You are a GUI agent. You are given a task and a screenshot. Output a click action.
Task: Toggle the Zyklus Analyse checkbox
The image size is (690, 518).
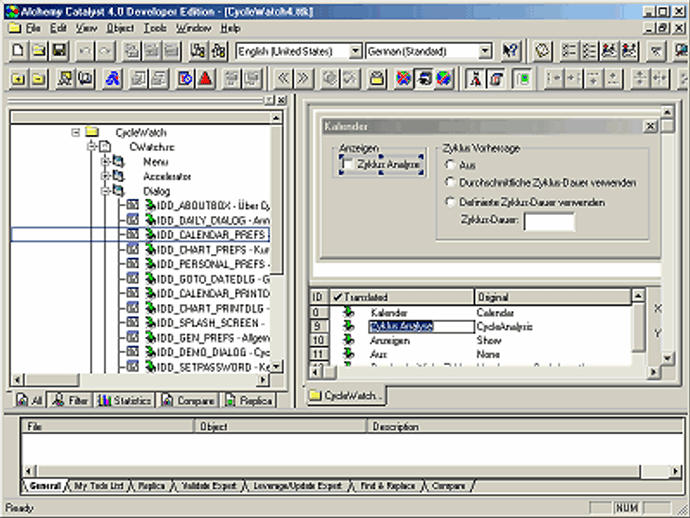348,164
